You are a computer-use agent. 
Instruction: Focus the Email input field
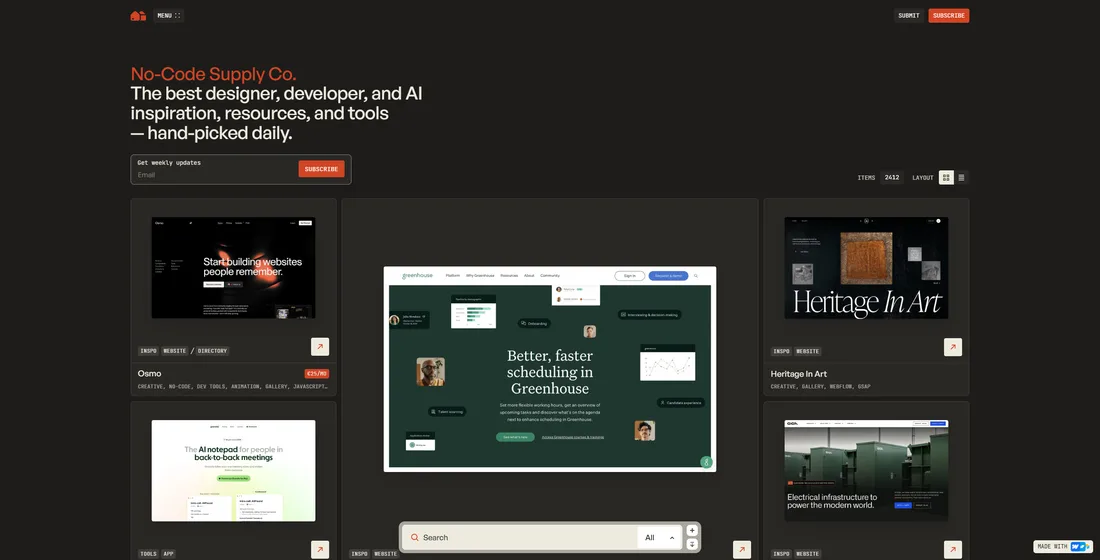coord(215,175)
